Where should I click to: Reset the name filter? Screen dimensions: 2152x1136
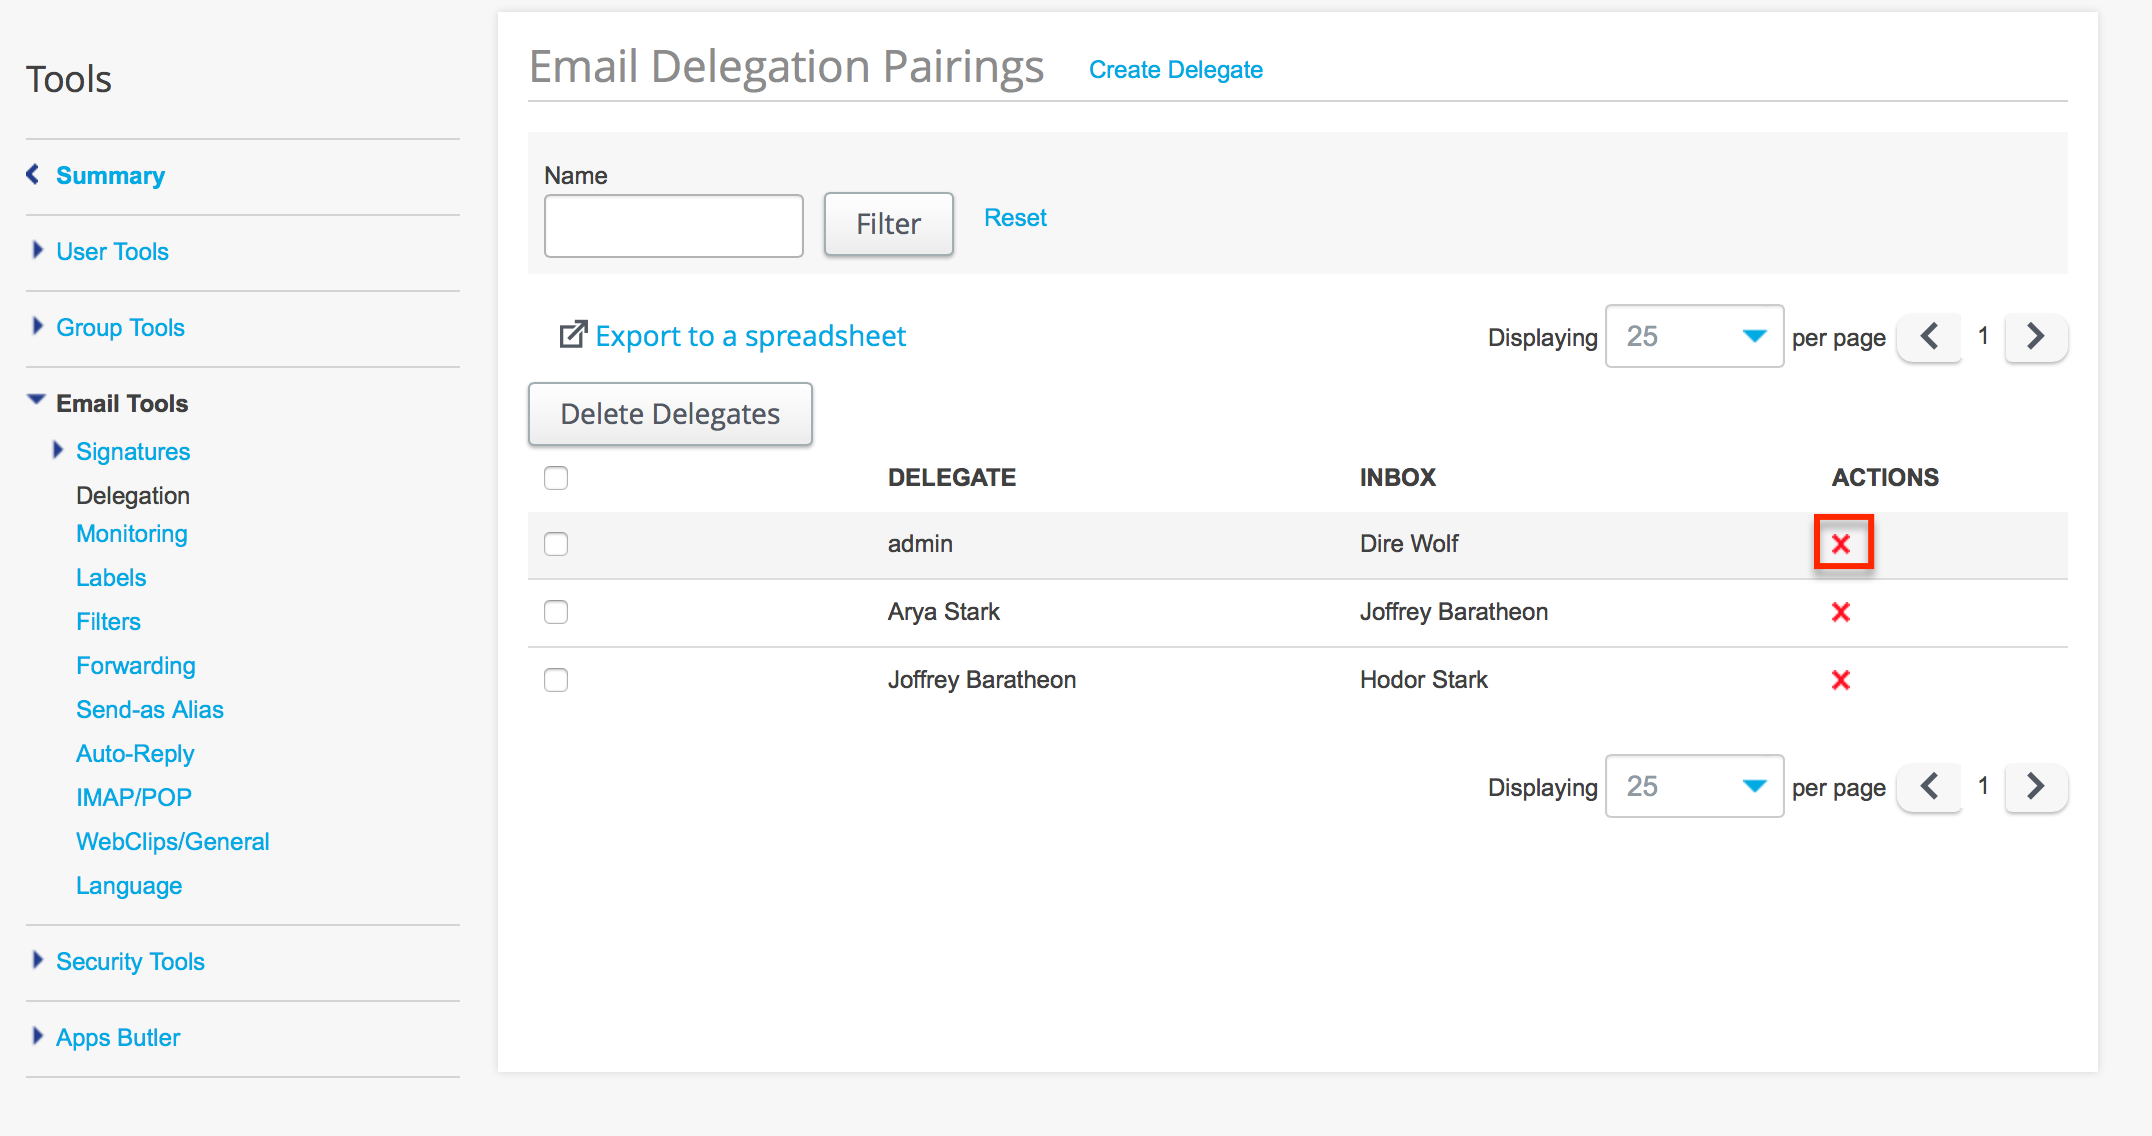pyautogui.click(x=1015, y=218)
